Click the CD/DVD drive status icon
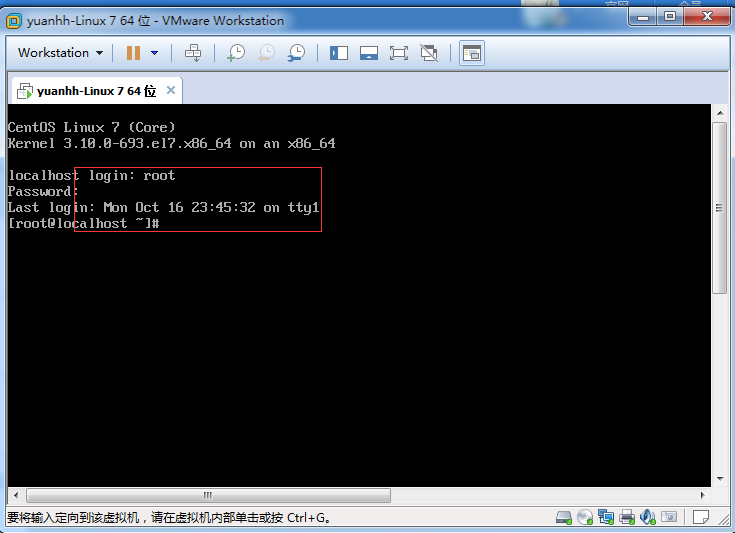Viewport: 735px width, 533px height. (585, 517)
